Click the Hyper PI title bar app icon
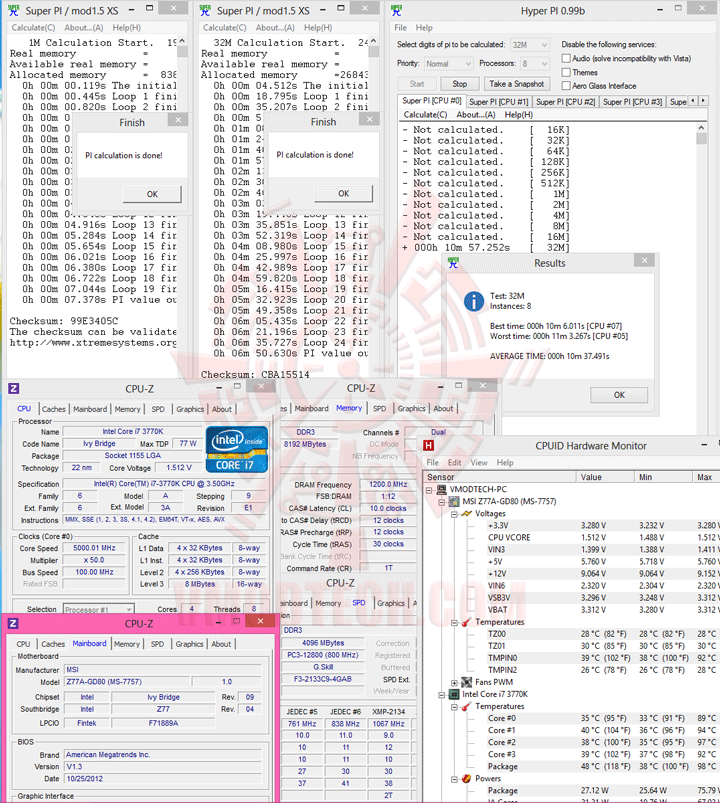The image size is (720, 803). click(x=396, y=10)
